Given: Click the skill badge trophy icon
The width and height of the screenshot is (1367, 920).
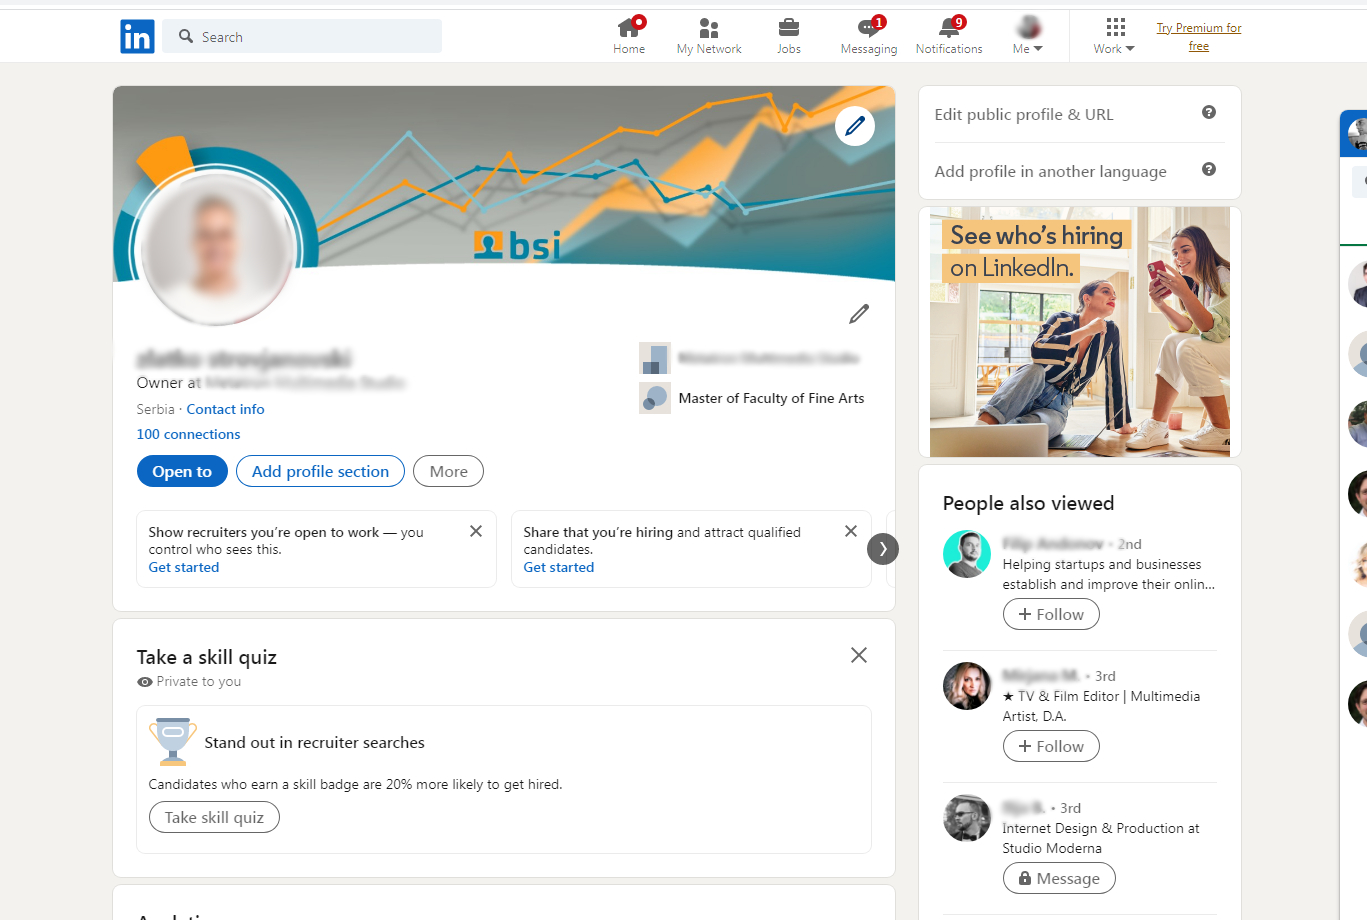Looking at the screenshot, I should coord(173,741).
